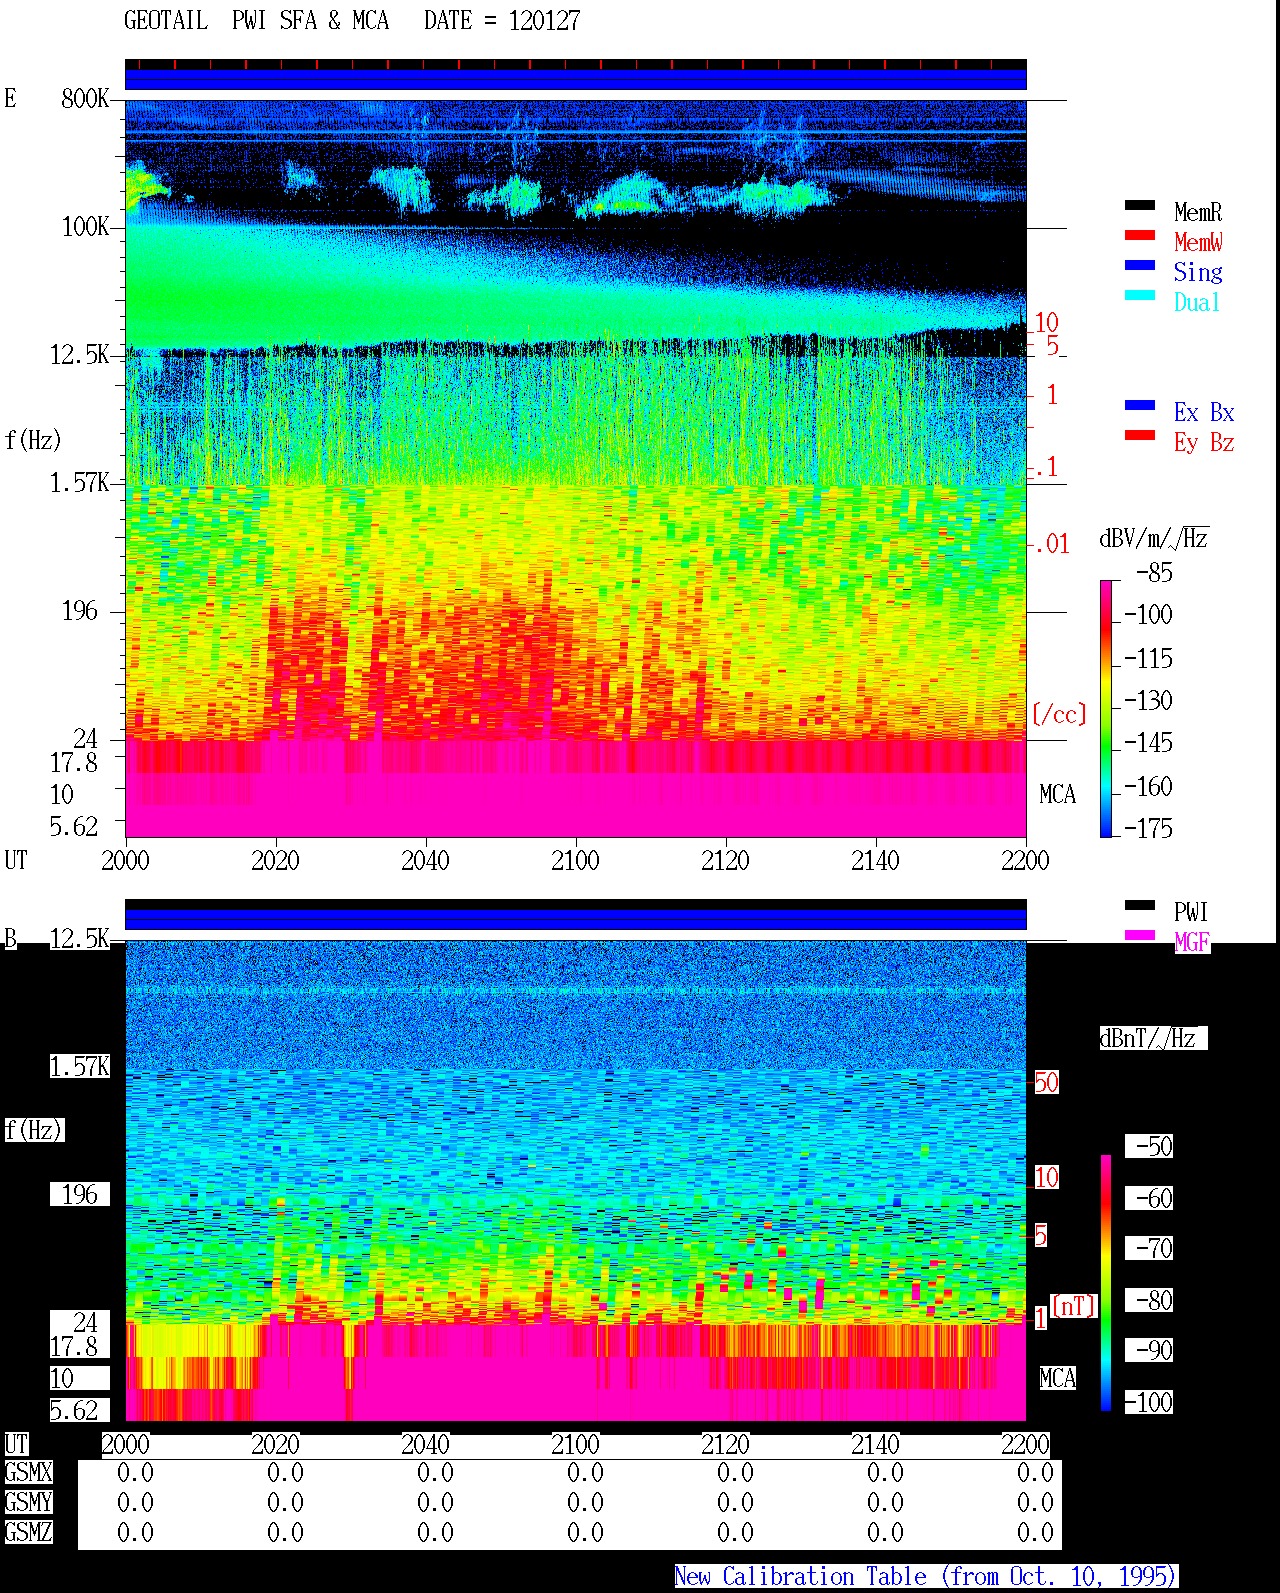Click the -50 magnetic scale value
Image resolution: width=1280 pixels, height=1593 pixels.
[1149, 1146]
